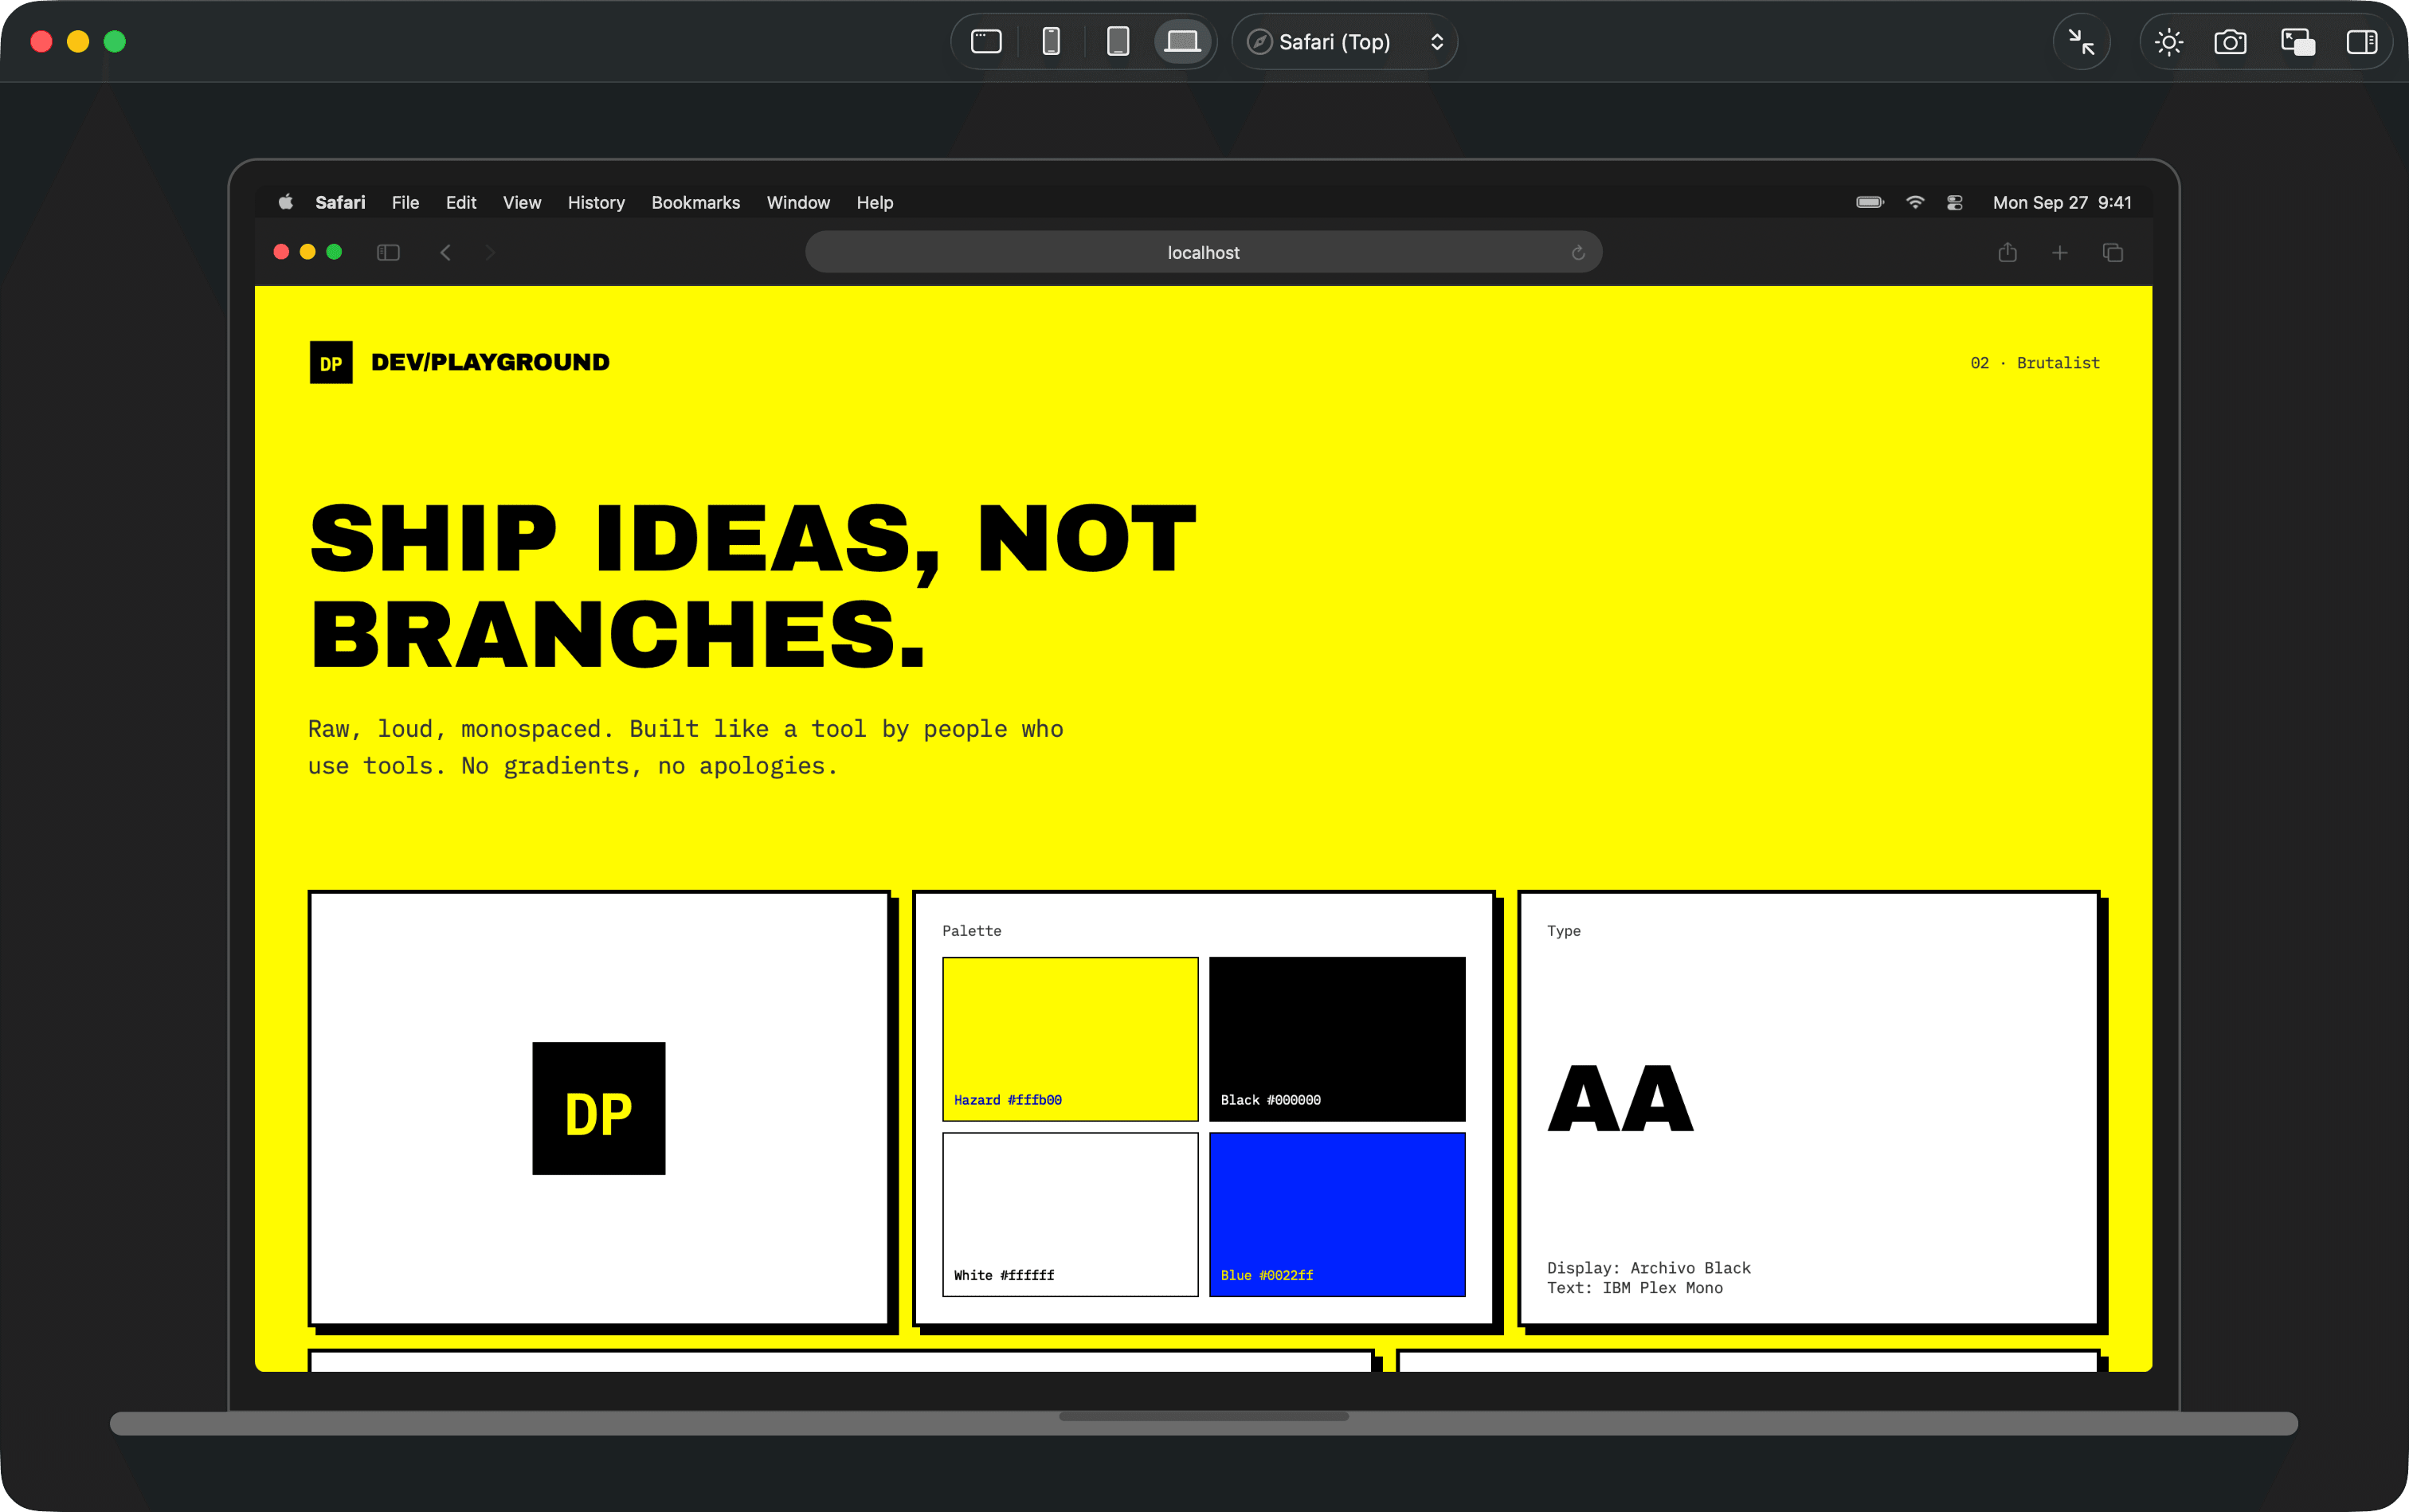
Task: Click Safari's share icon
Action: [2007, 252]
